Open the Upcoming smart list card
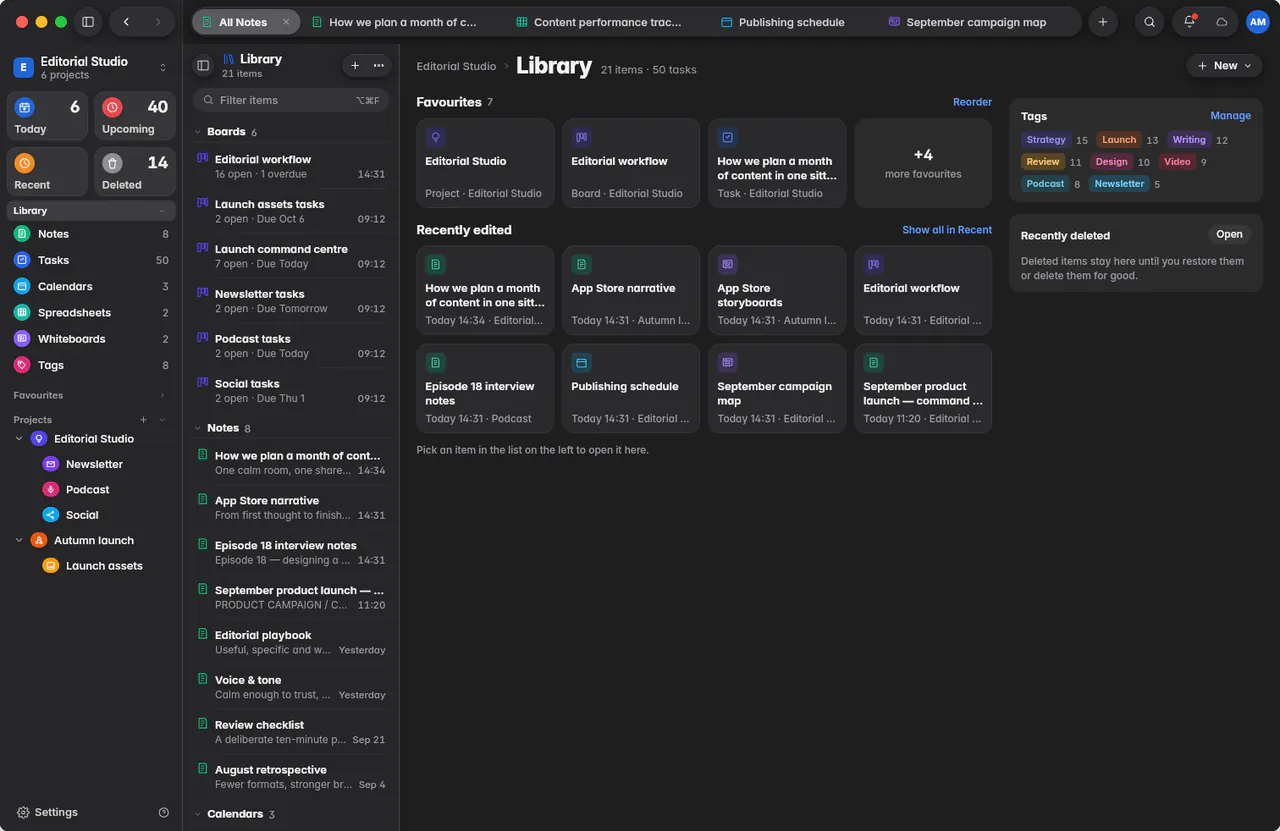This screenshot has width=1280, height=831. 135,117
